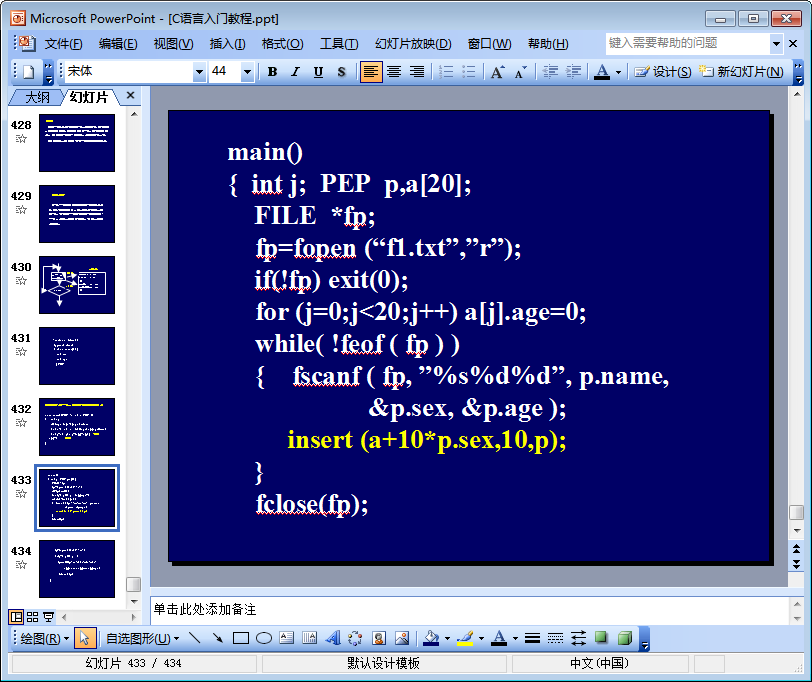The width and height of the screenshot is (812, 682).
Task: Switch to the 幻灯片 slides tab
Action: 89,97
